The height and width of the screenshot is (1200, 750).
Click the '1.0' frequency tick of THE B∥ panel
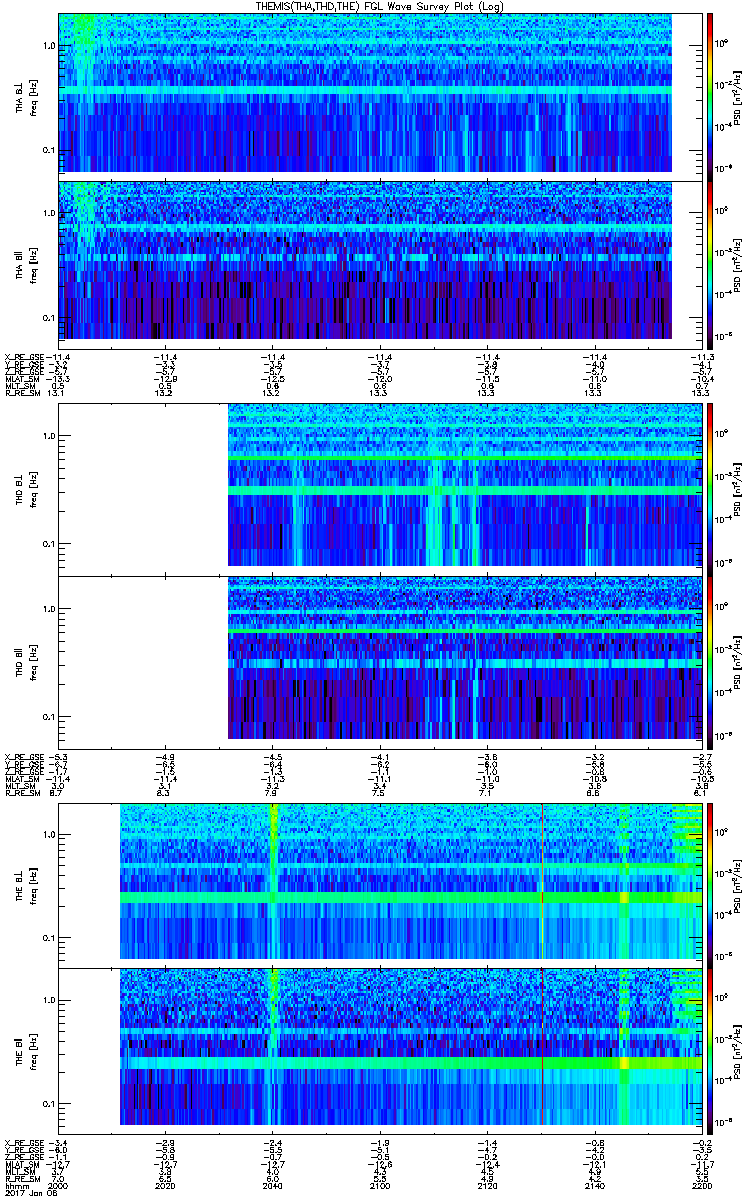pos(48,1000)
